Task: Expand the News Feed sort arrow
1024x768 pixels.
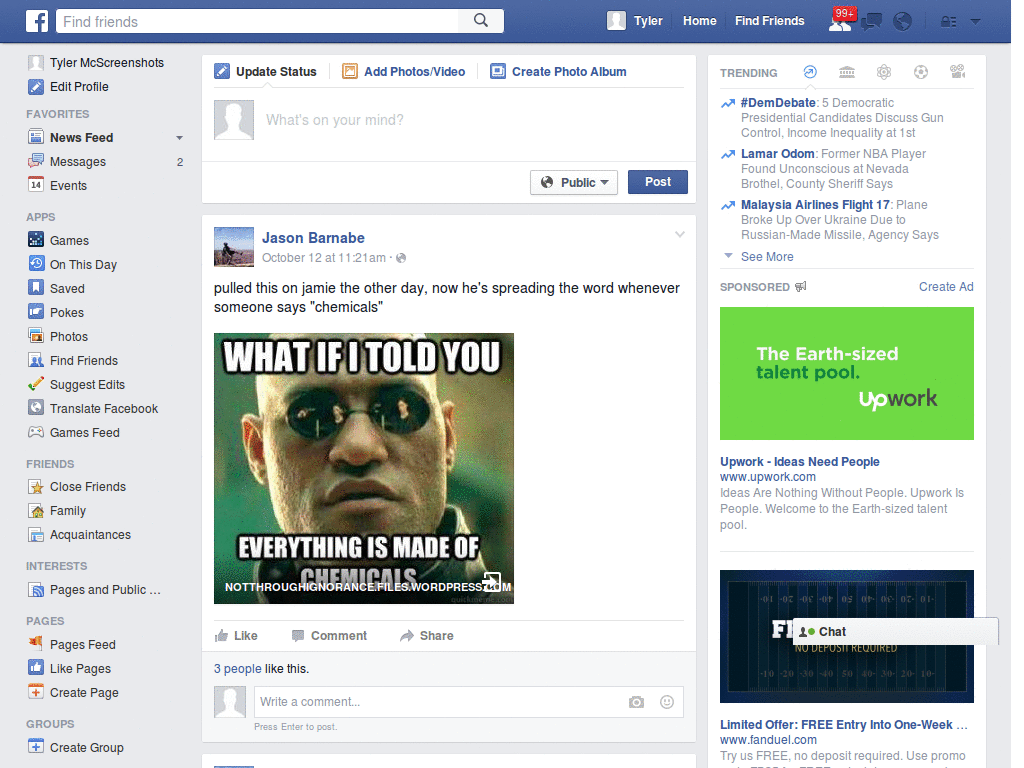Action: [x=179, y=137]
